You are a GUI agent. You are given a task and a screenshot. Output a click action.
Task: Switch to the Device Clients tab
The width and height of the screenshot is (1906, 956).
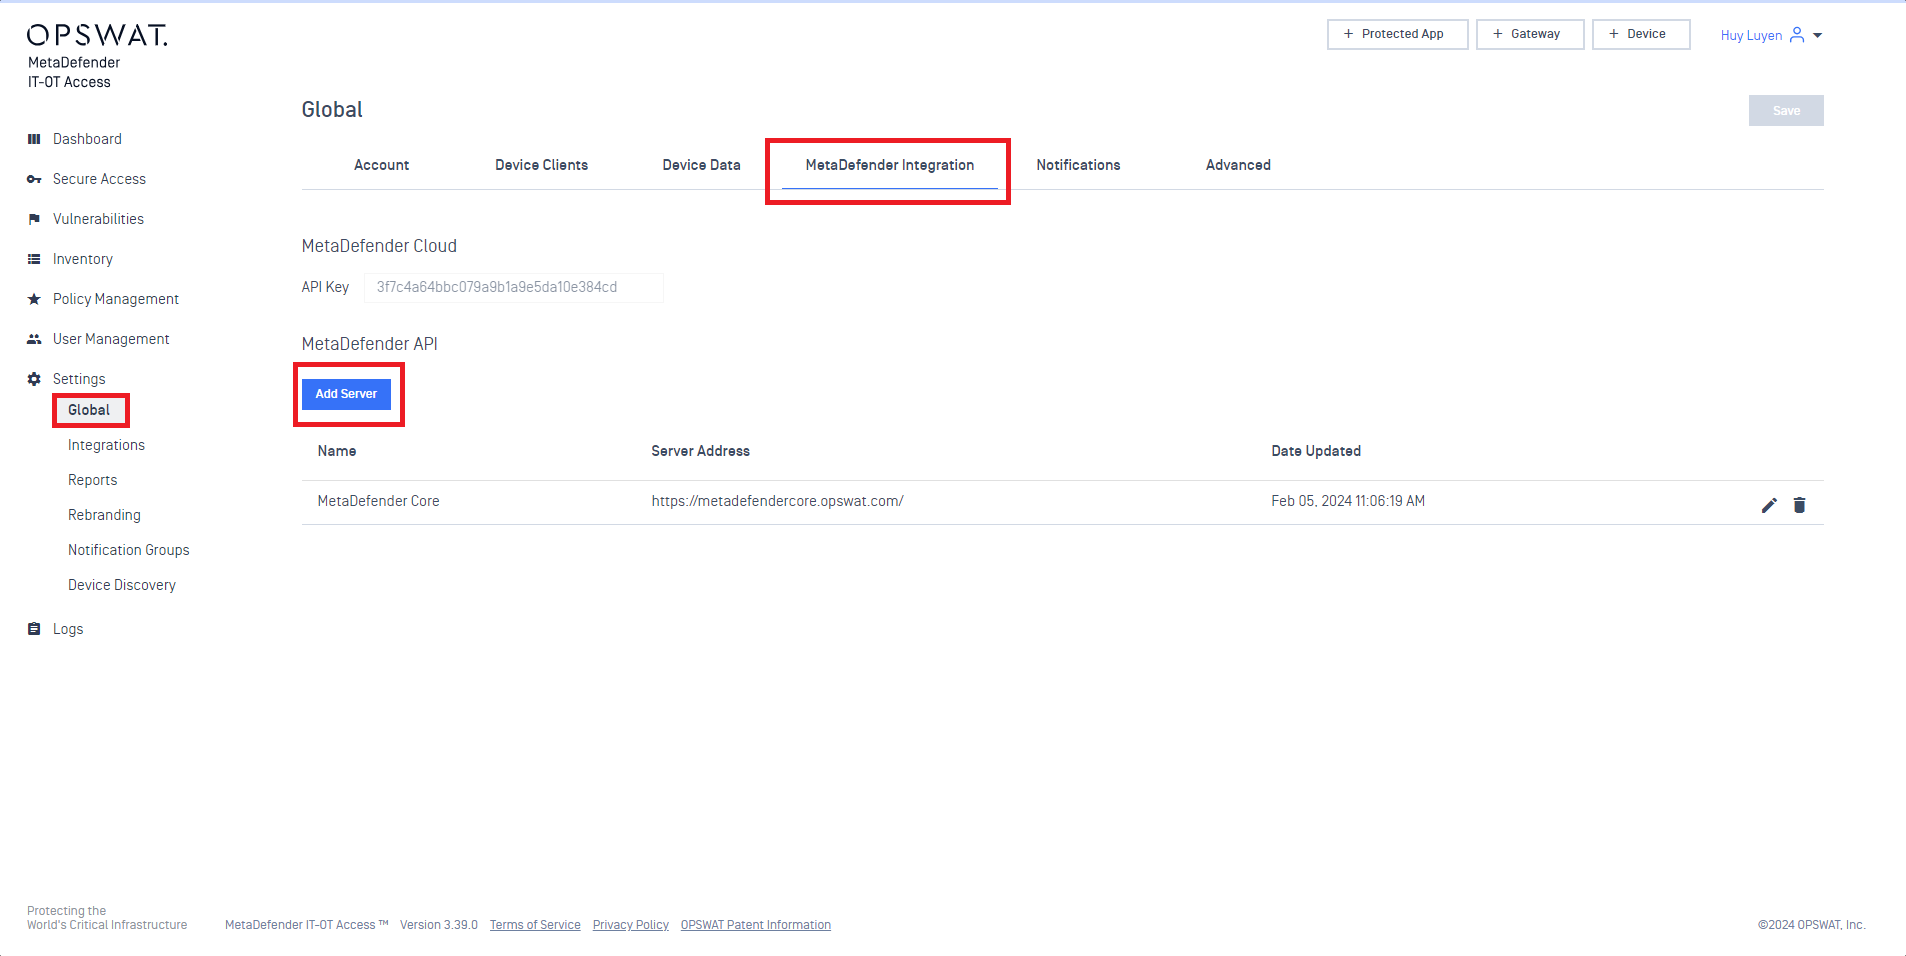541,165
